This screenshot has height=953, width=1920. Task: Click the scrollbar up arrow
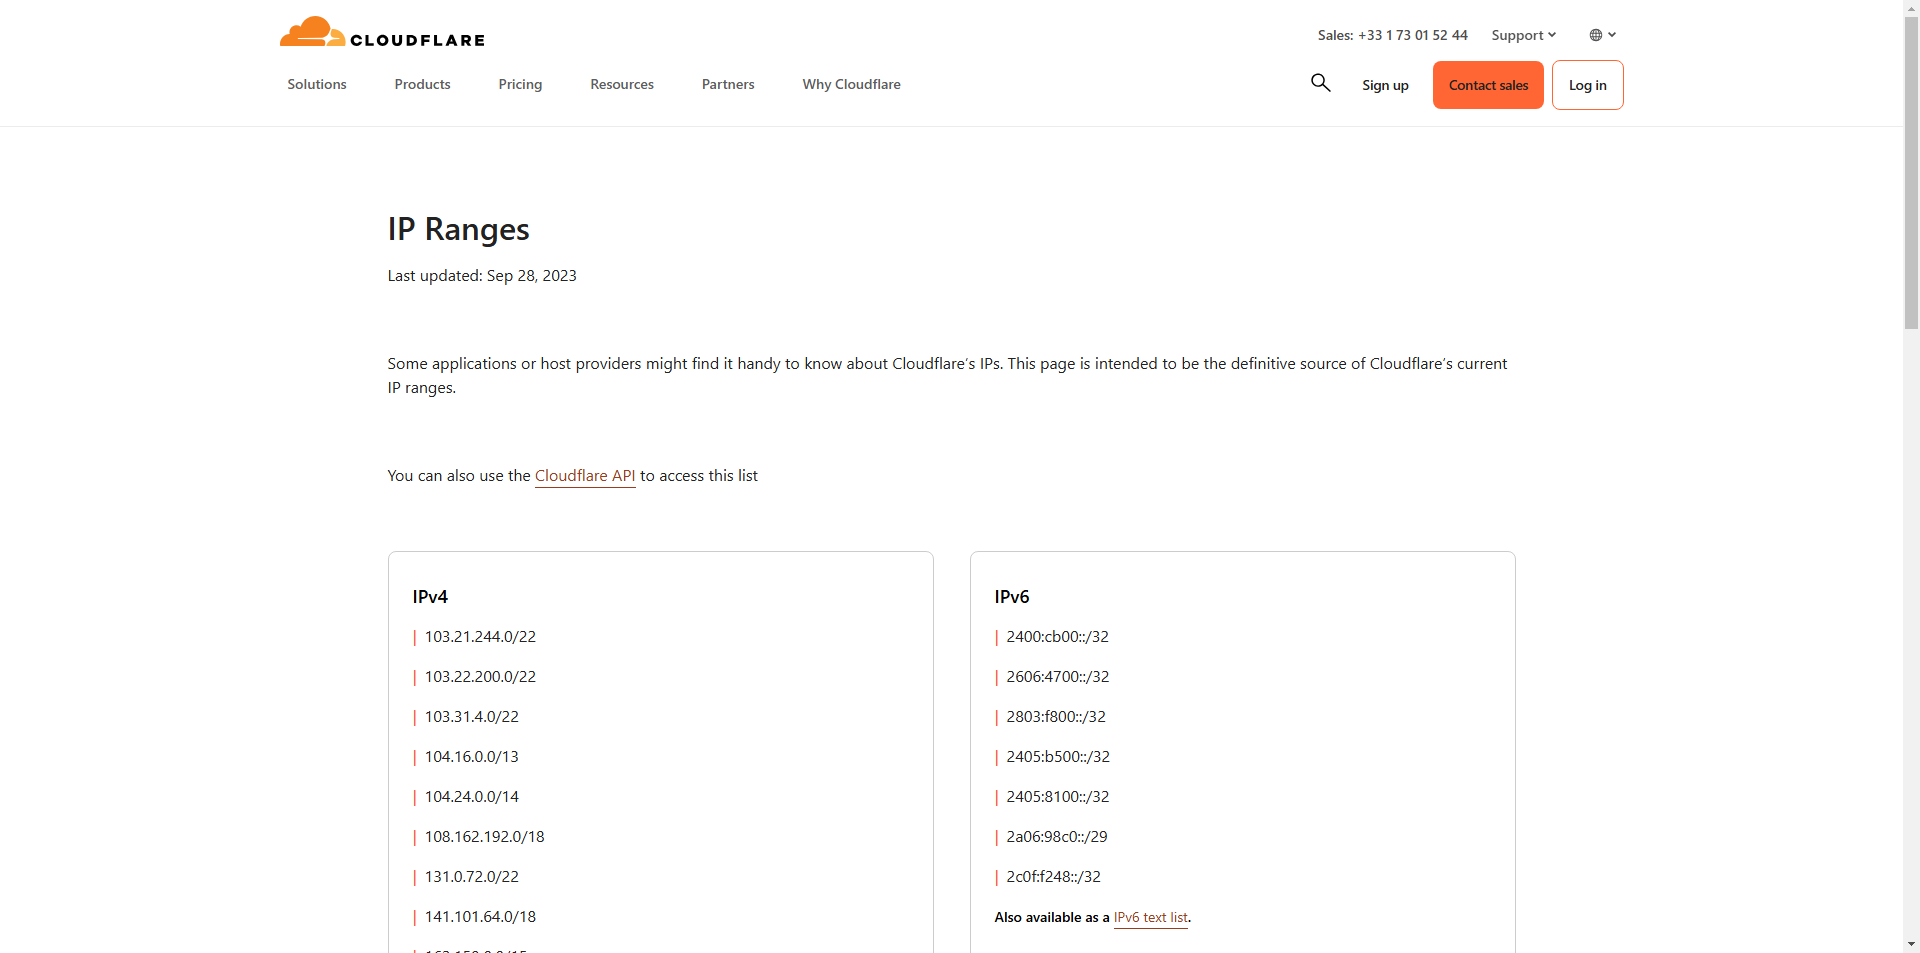[x=1911, y=7]
